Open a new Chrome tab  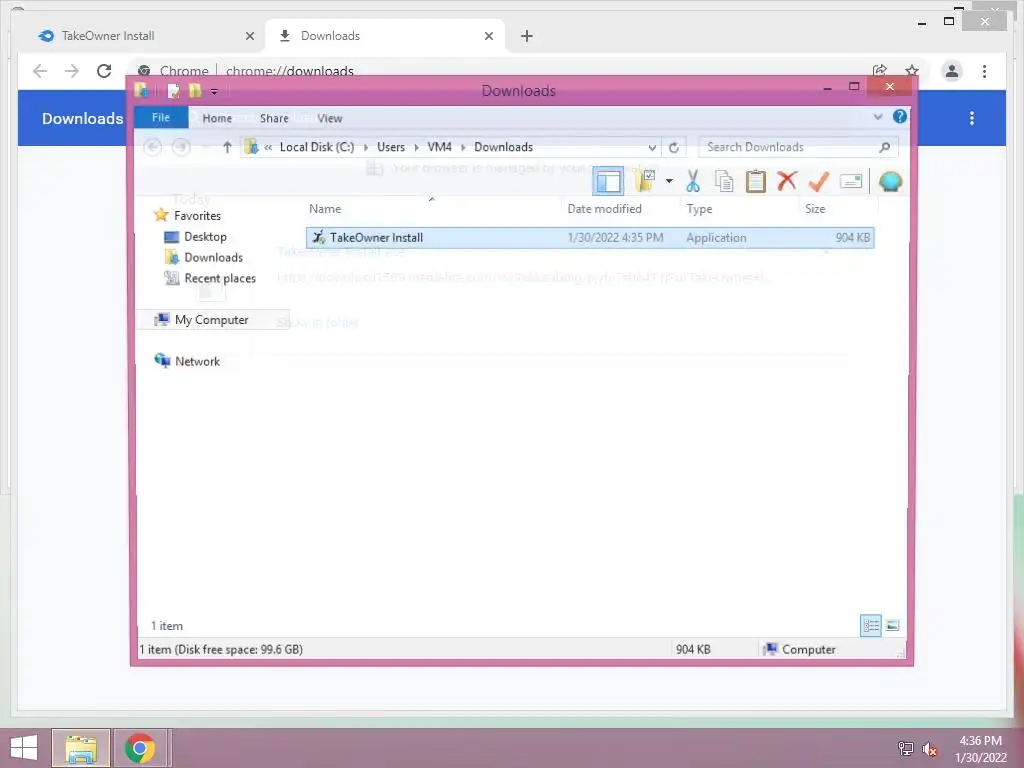click(527, 36)
